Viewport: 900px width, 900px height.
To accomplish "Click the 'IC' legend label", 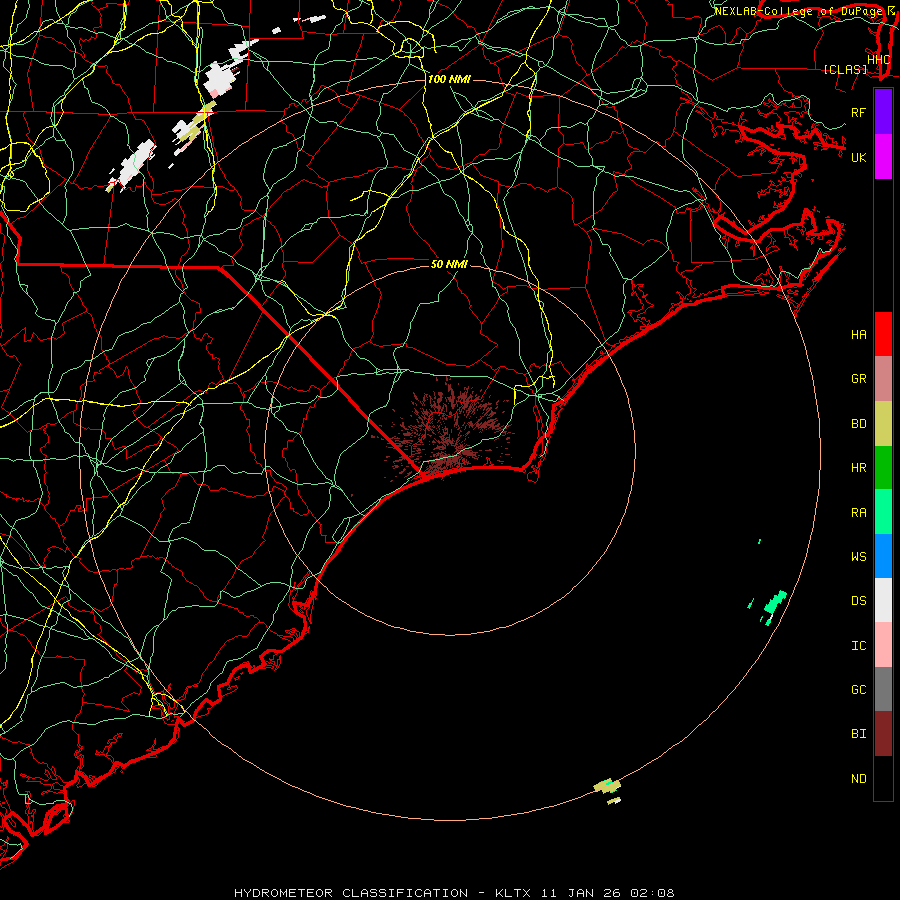I will [x=859, y=646].
